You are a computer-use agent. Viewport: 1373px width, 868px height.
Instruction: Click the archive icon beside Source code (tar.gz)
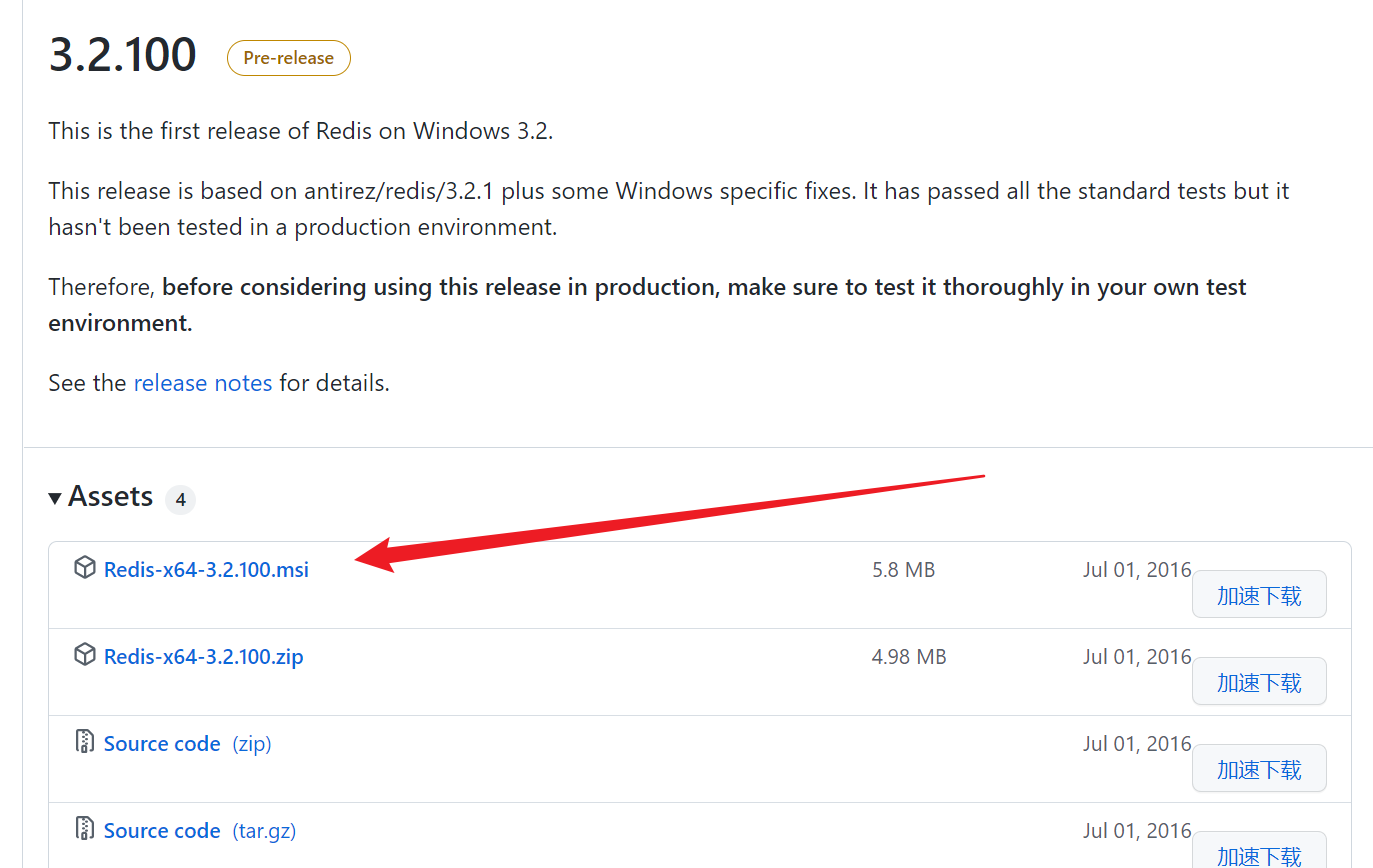(x=85, y=829)
